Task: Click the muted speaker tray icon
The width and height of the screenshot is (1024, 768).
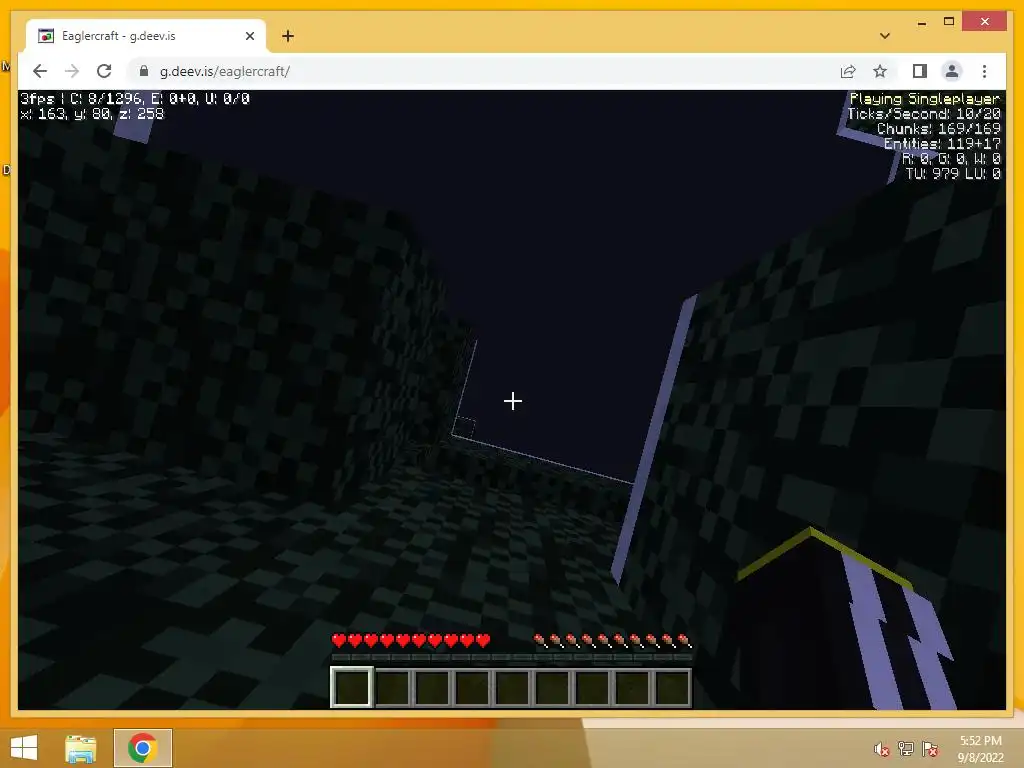Action: (882, 749)
